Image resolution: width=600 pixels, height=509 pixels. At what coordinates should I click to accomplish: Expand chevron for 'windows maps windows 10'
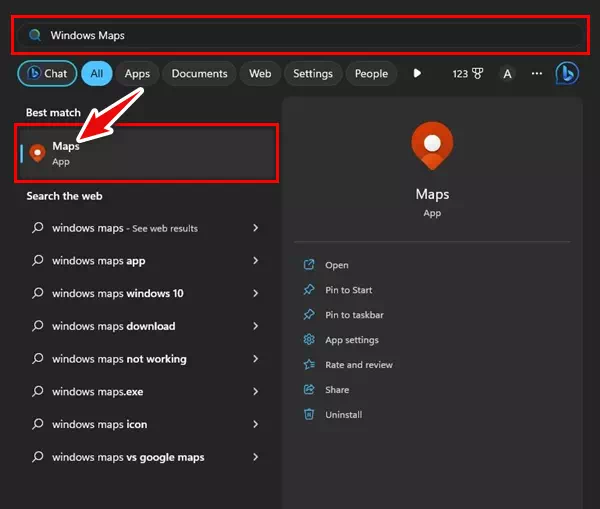coord(256,294)
